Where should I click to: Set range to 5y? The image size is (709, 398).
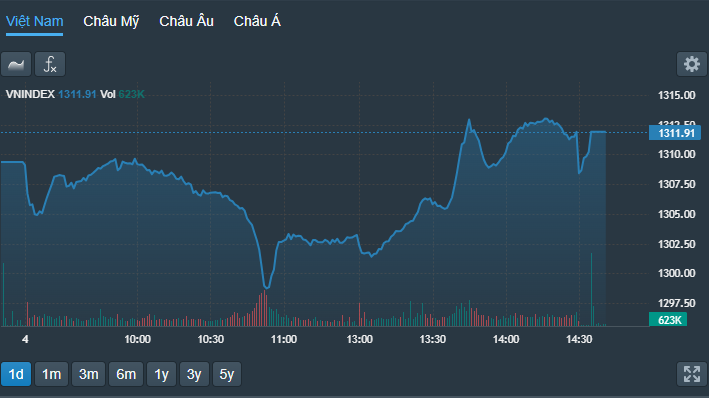point(227,374)
